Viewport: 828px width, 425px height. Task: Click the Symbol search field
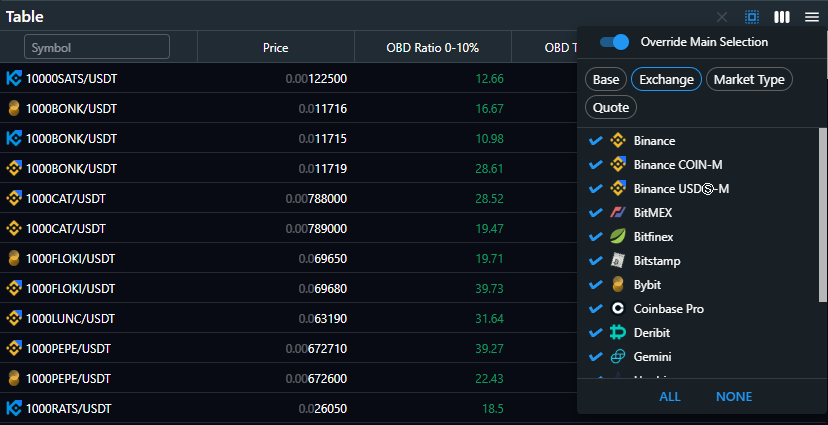click(x=98, y=47)
